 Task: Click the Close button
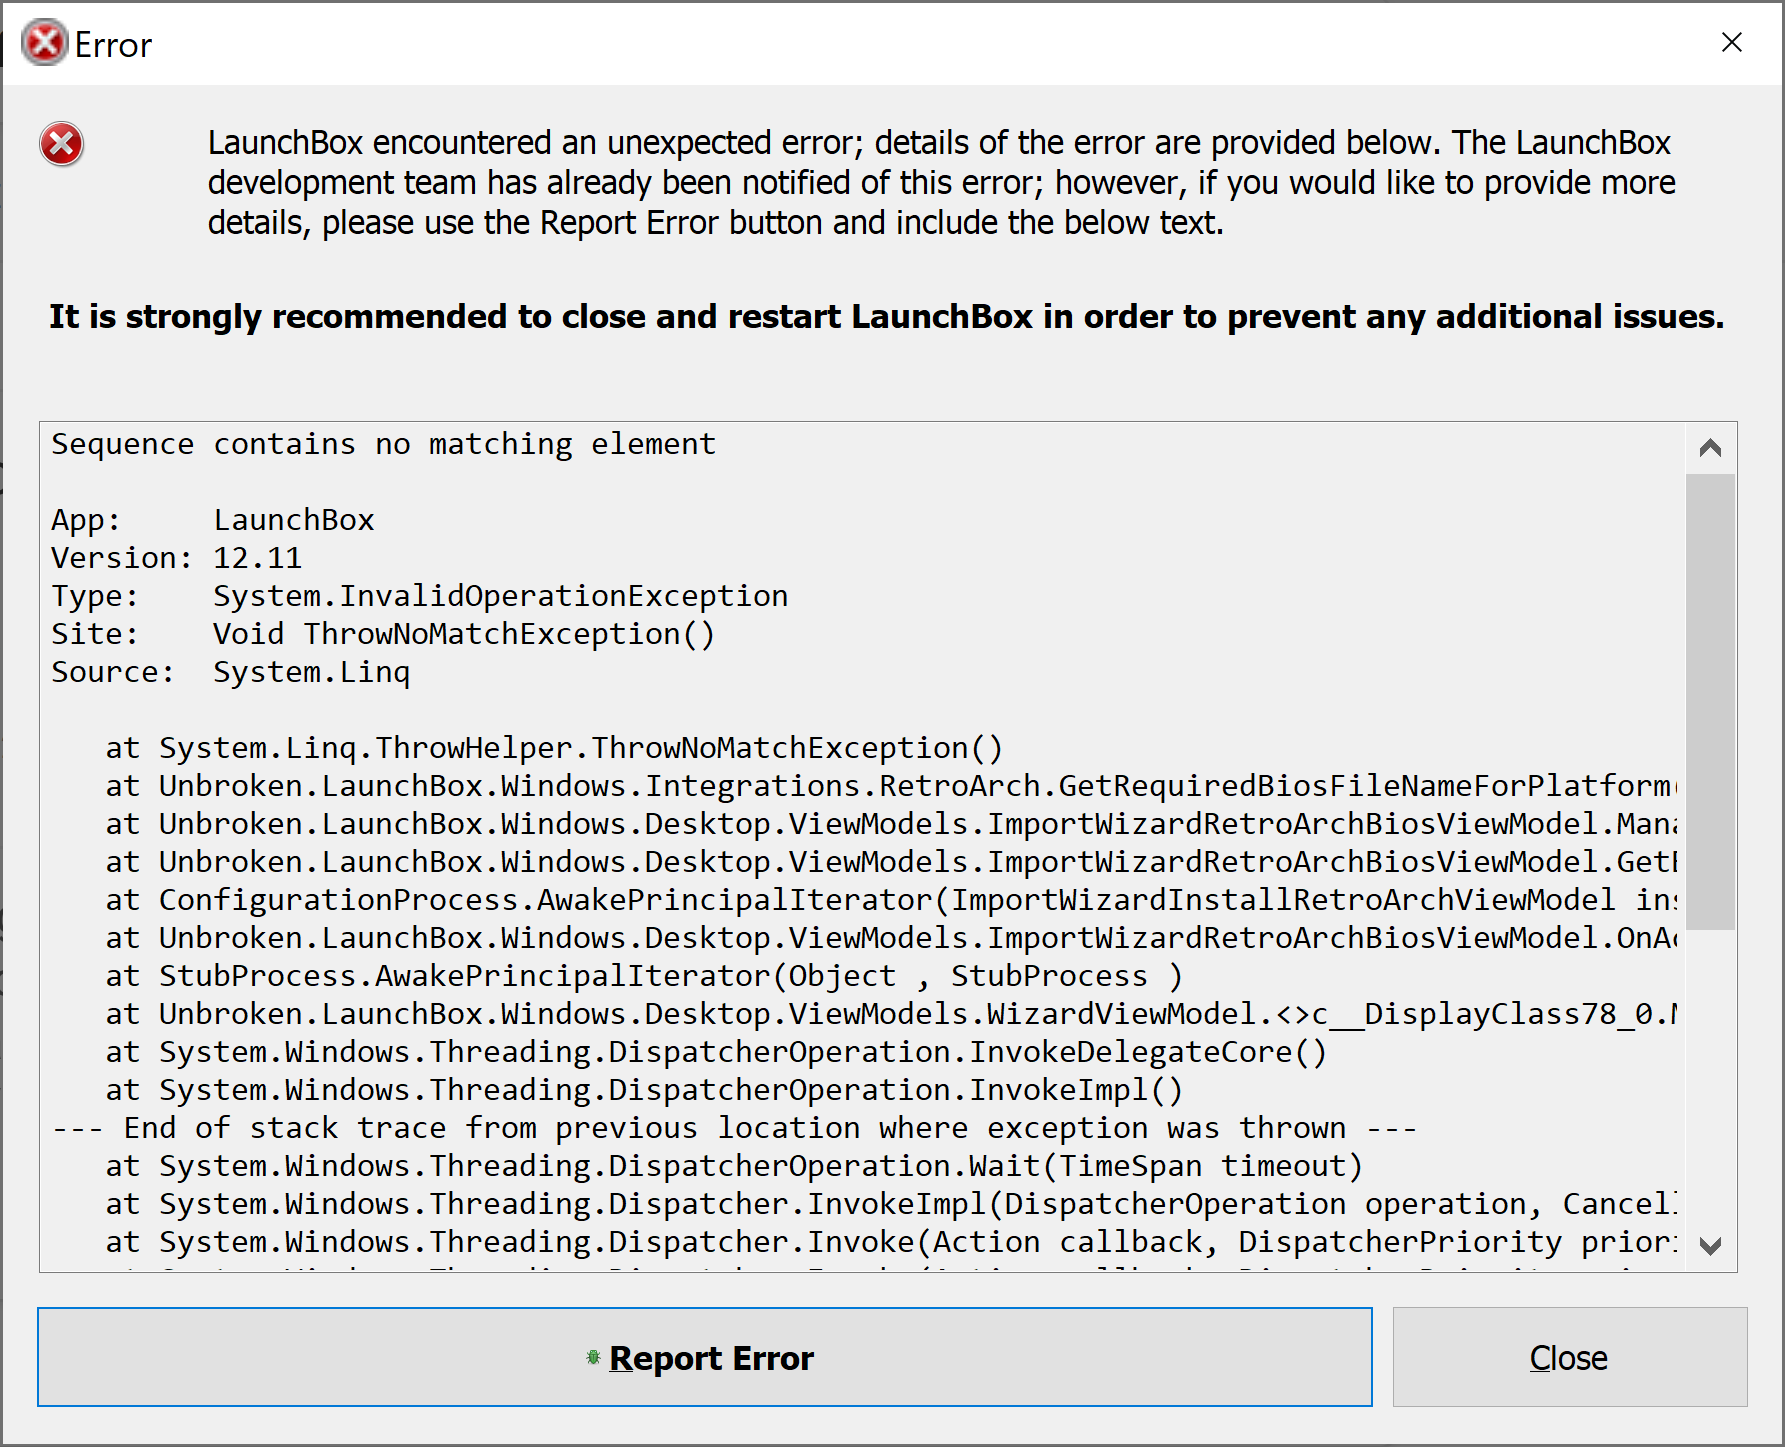1570,1357
